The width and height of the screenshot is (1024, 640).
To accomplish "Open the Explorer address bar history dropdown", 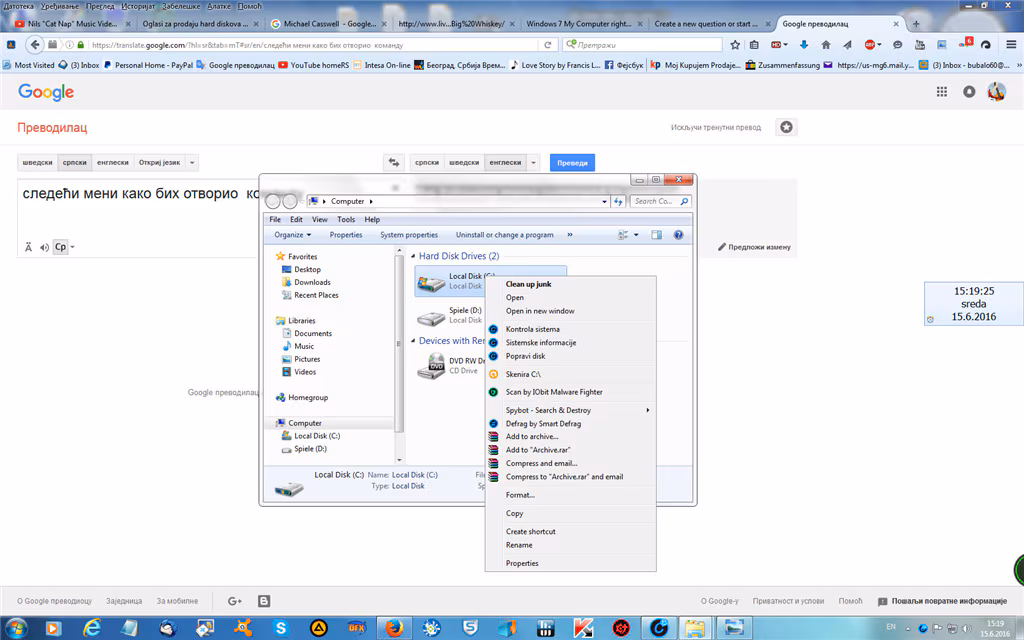I will pyautogui.click(x=604, y=201).
